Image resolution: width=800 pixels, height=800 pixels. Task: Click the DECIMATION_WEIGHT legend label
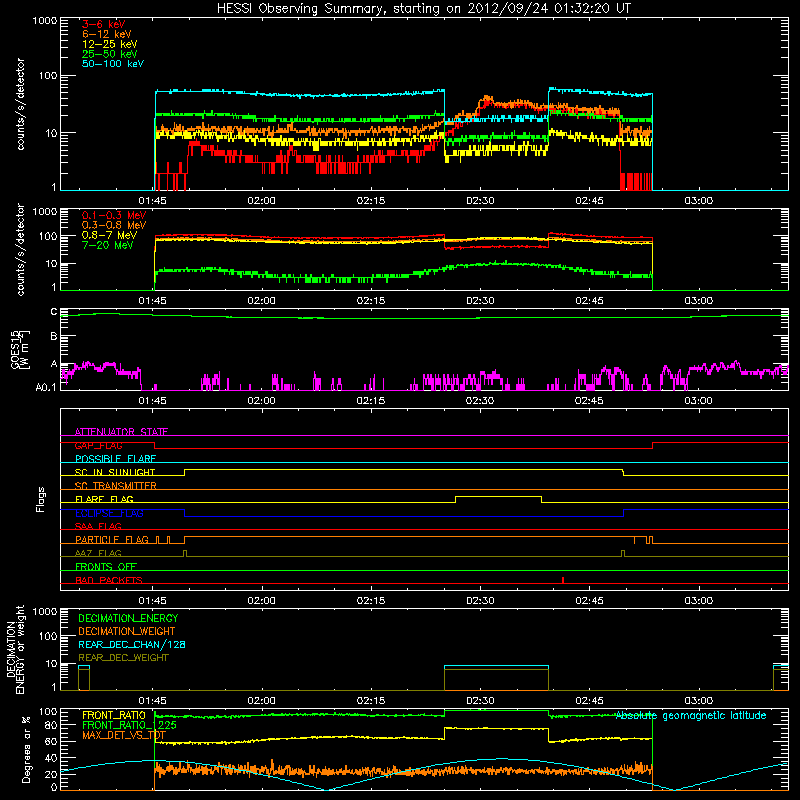coord(127,631)
